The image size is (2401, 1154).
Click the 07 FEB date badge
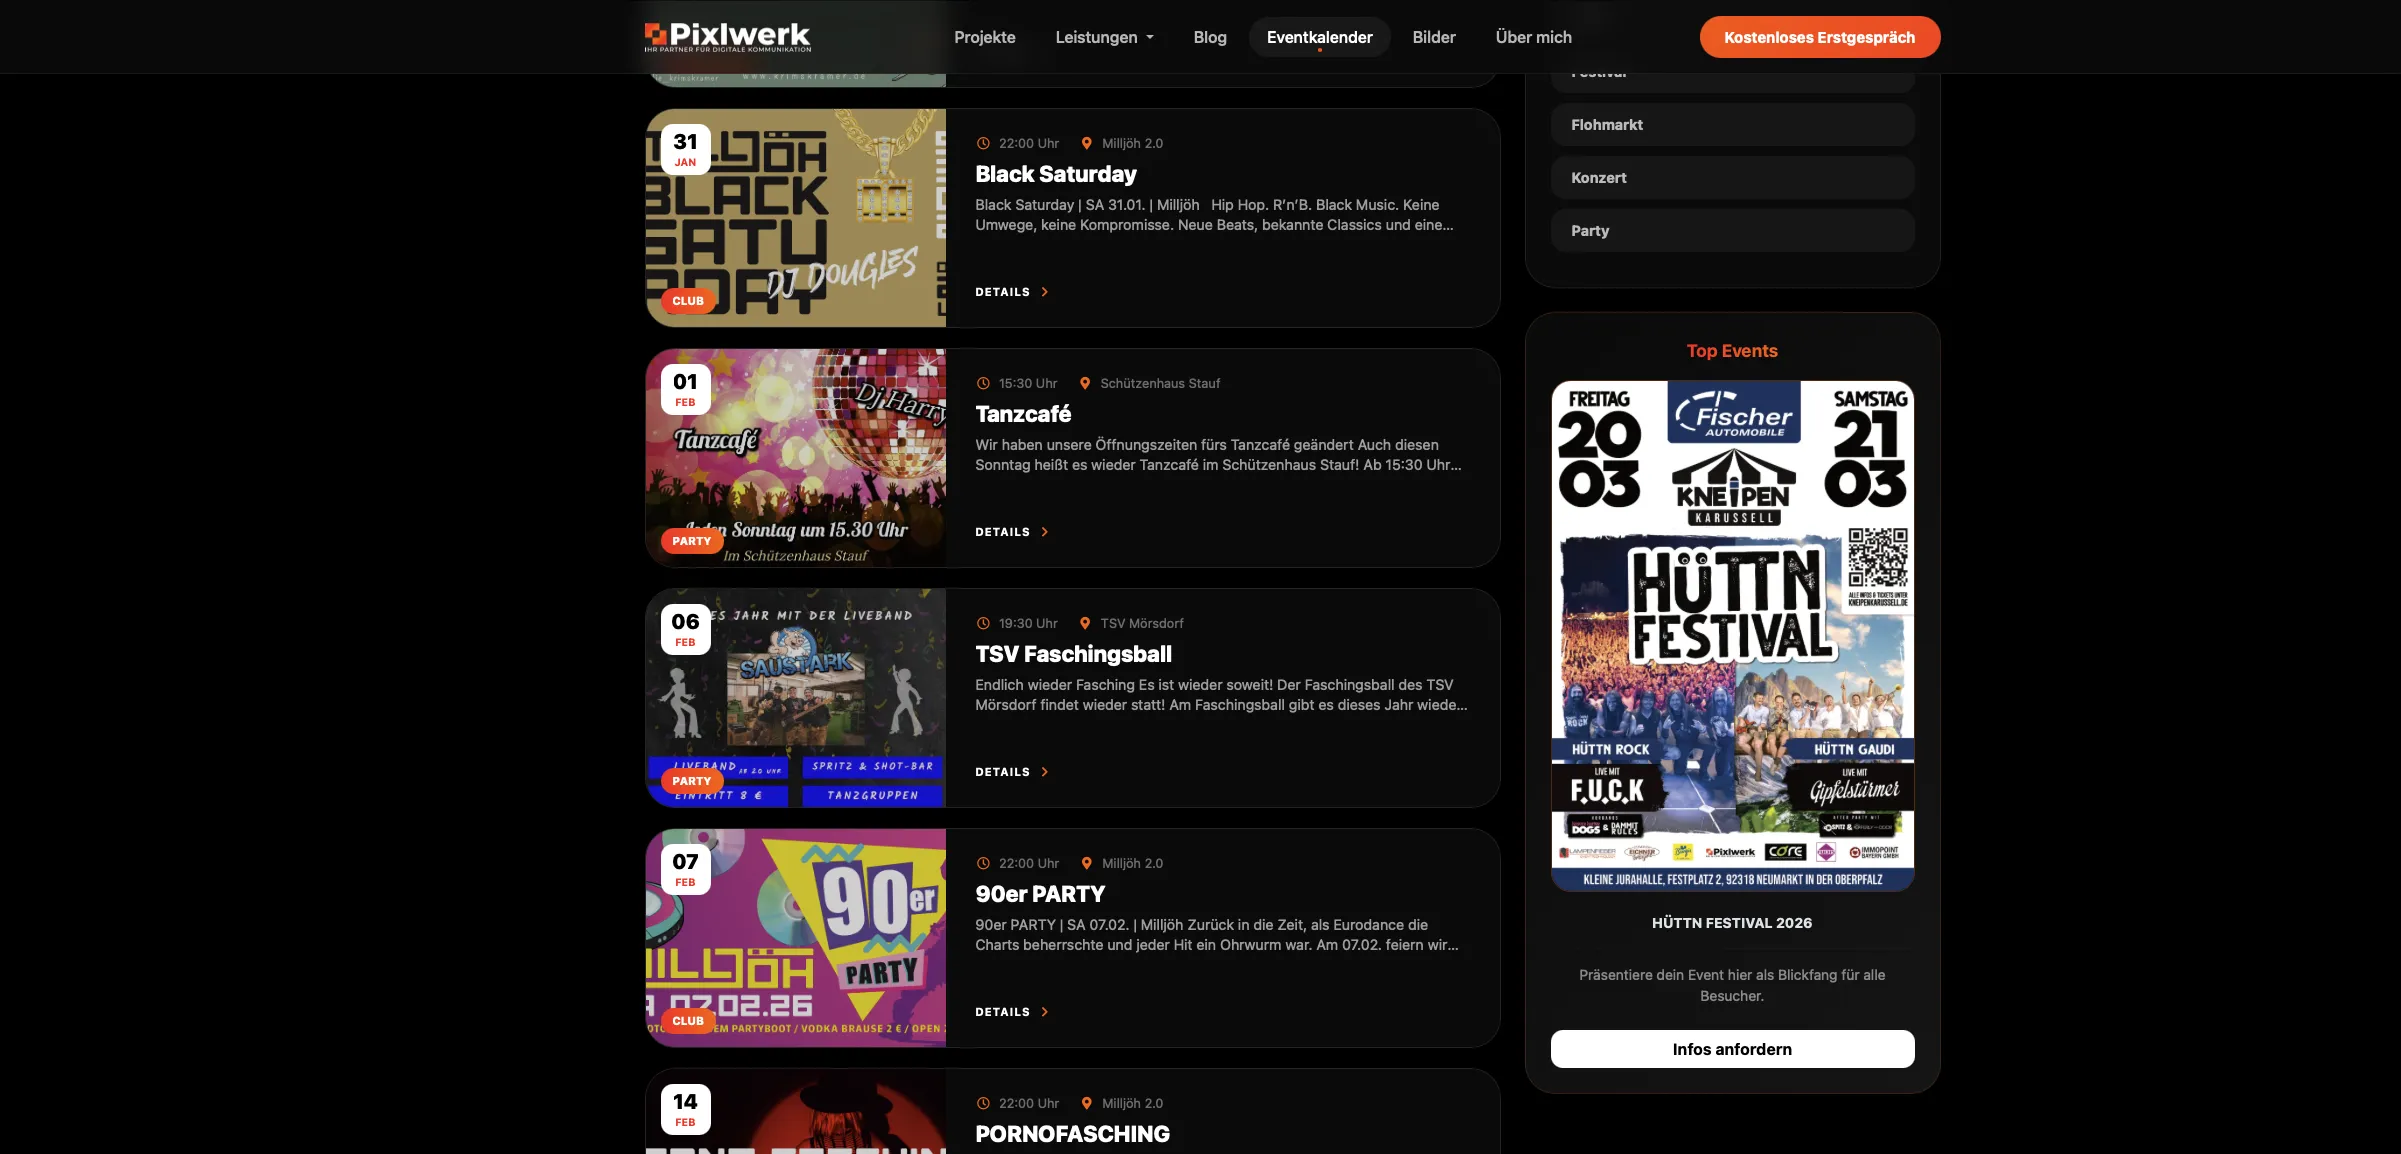[685, 869]
